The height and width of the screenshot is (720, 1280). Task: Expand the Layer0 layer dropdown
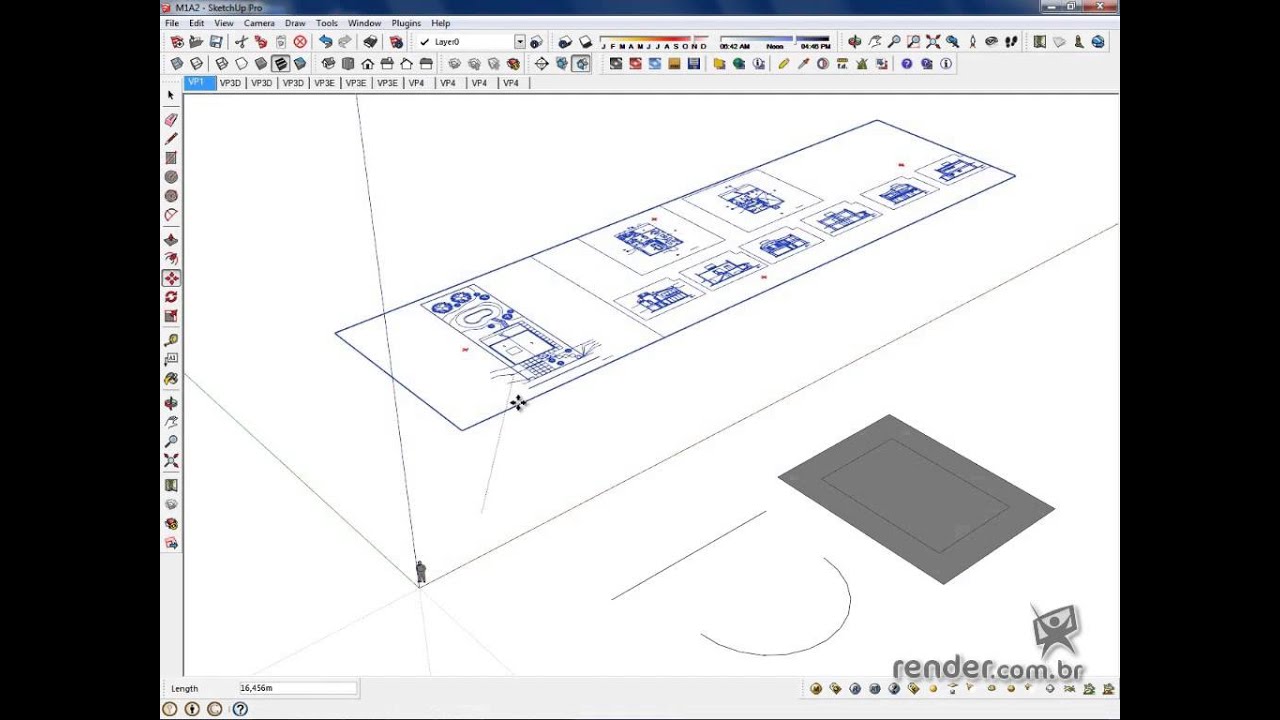point(520,42)
